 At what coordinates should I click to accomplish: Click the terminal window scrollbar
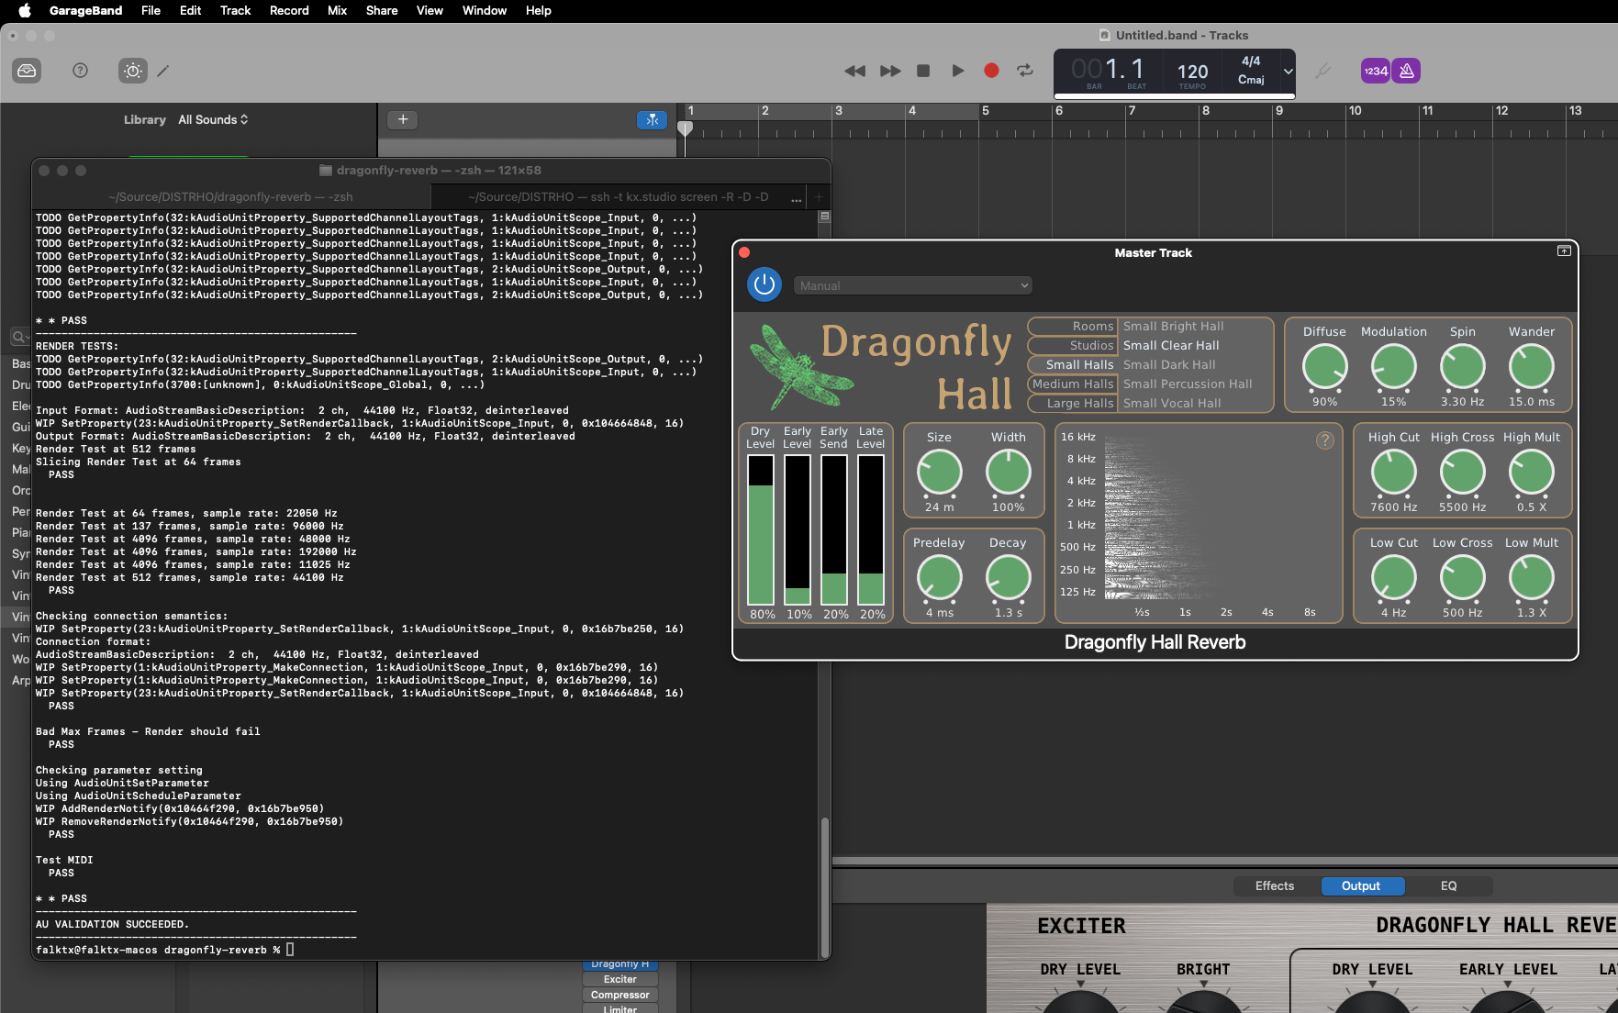click(x=825, y=887)
